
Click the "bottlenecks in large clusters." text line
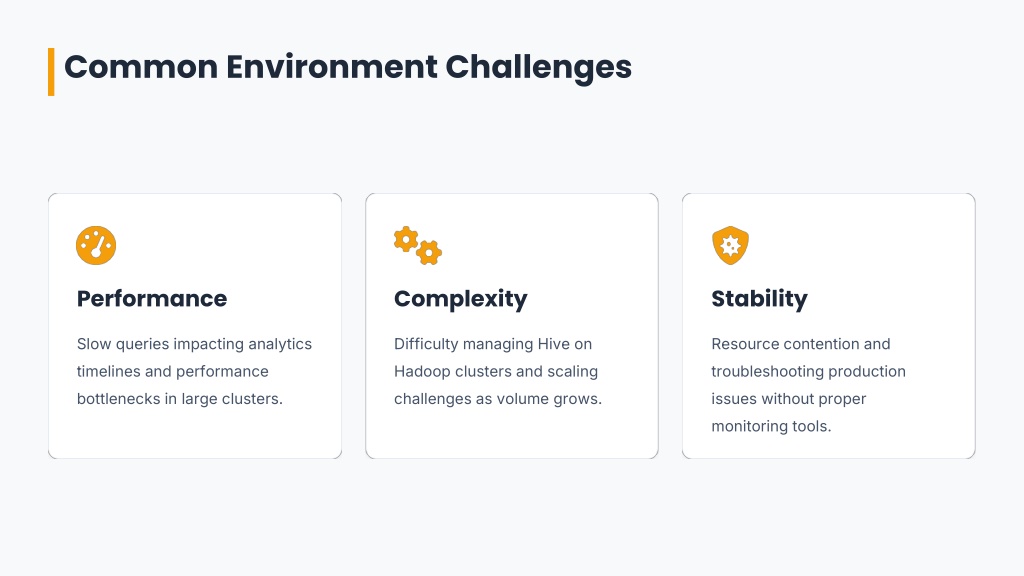click(x=180, y=399)
